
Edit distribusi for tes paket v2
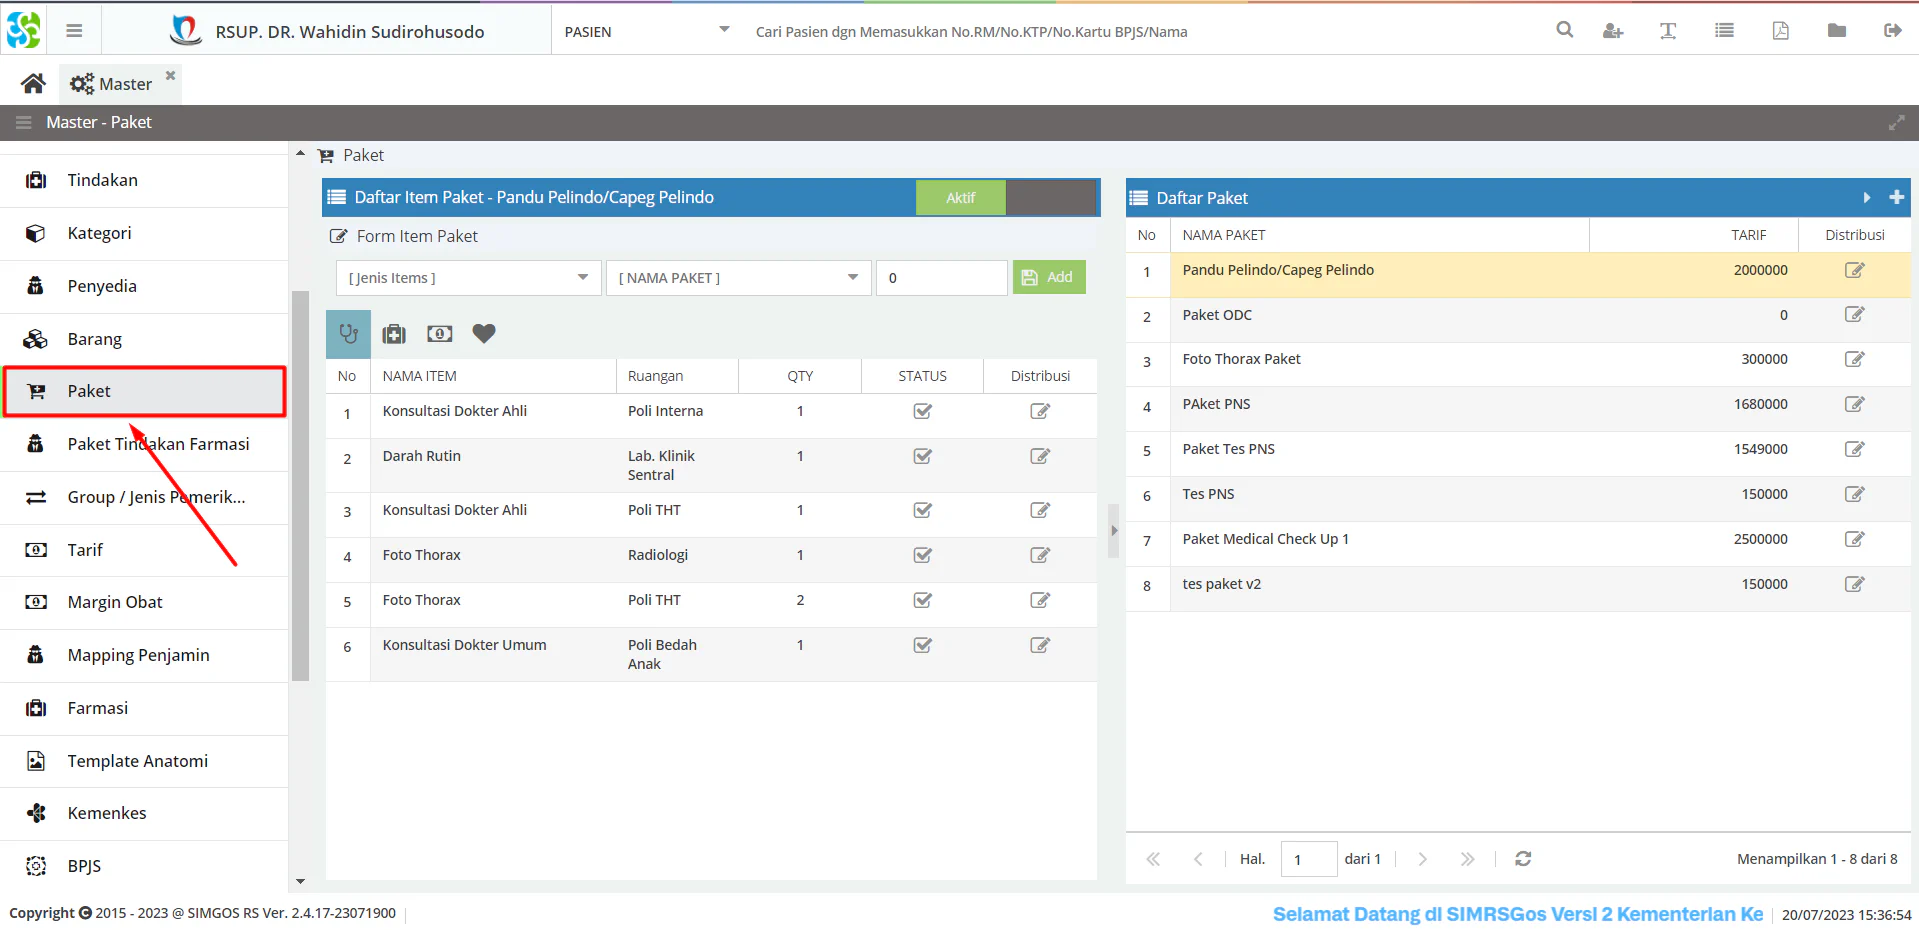click(1854, 585)
